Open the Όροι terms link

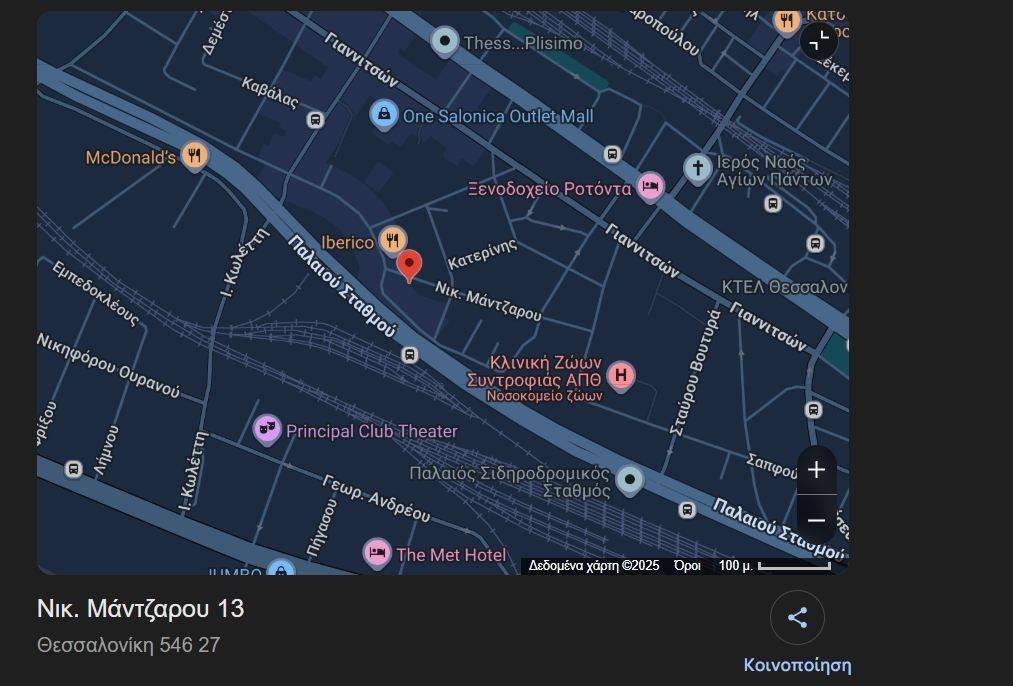(x=687, y=566)
